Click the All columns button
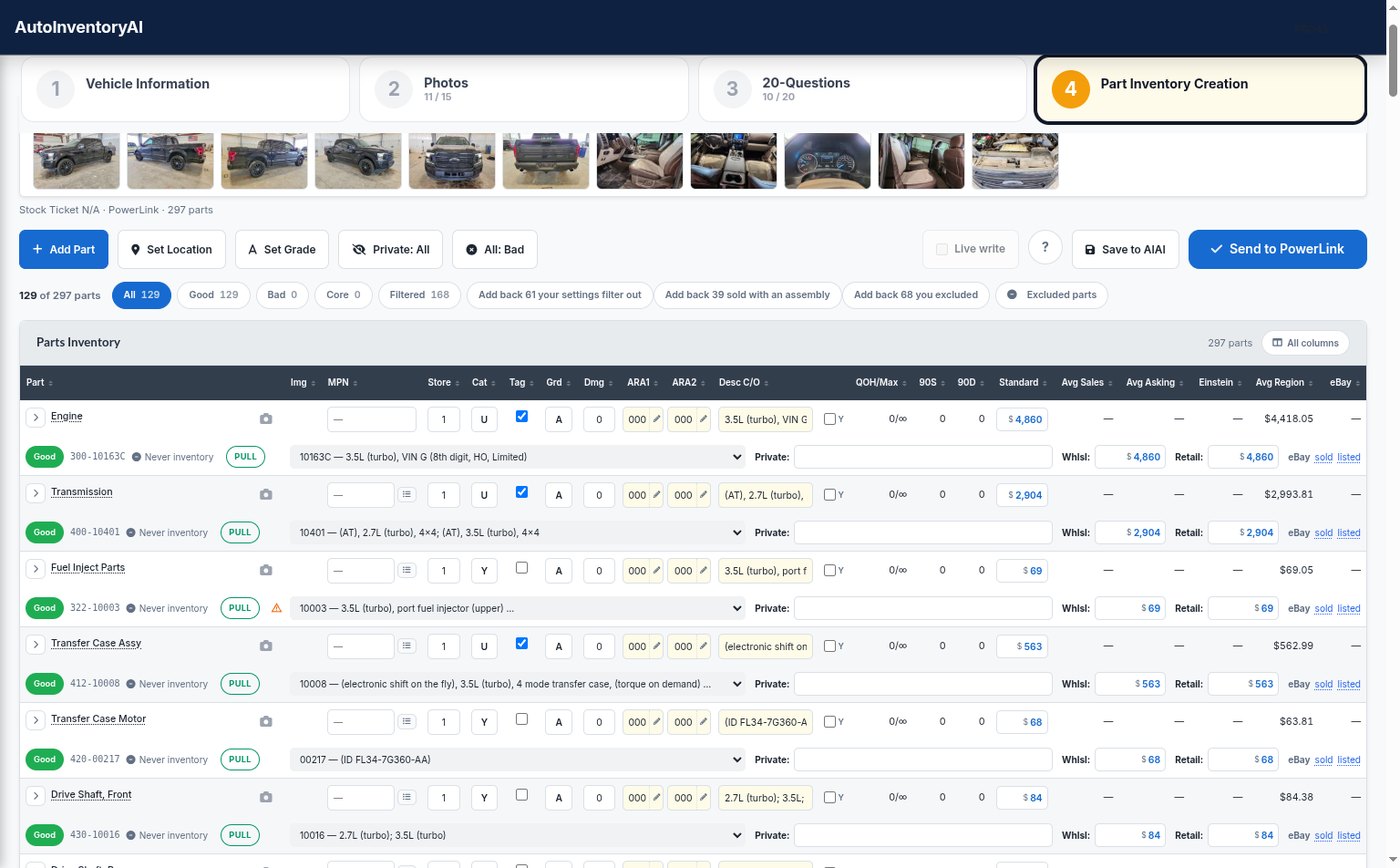Viewport: 1400px width, 868px height. pyautogui.click(x=1305, y=343)
